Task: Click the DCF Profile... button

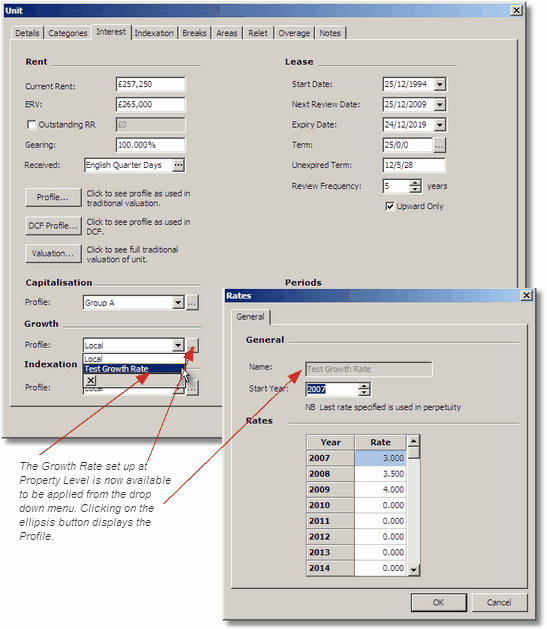Action: (x=53, y=226)
